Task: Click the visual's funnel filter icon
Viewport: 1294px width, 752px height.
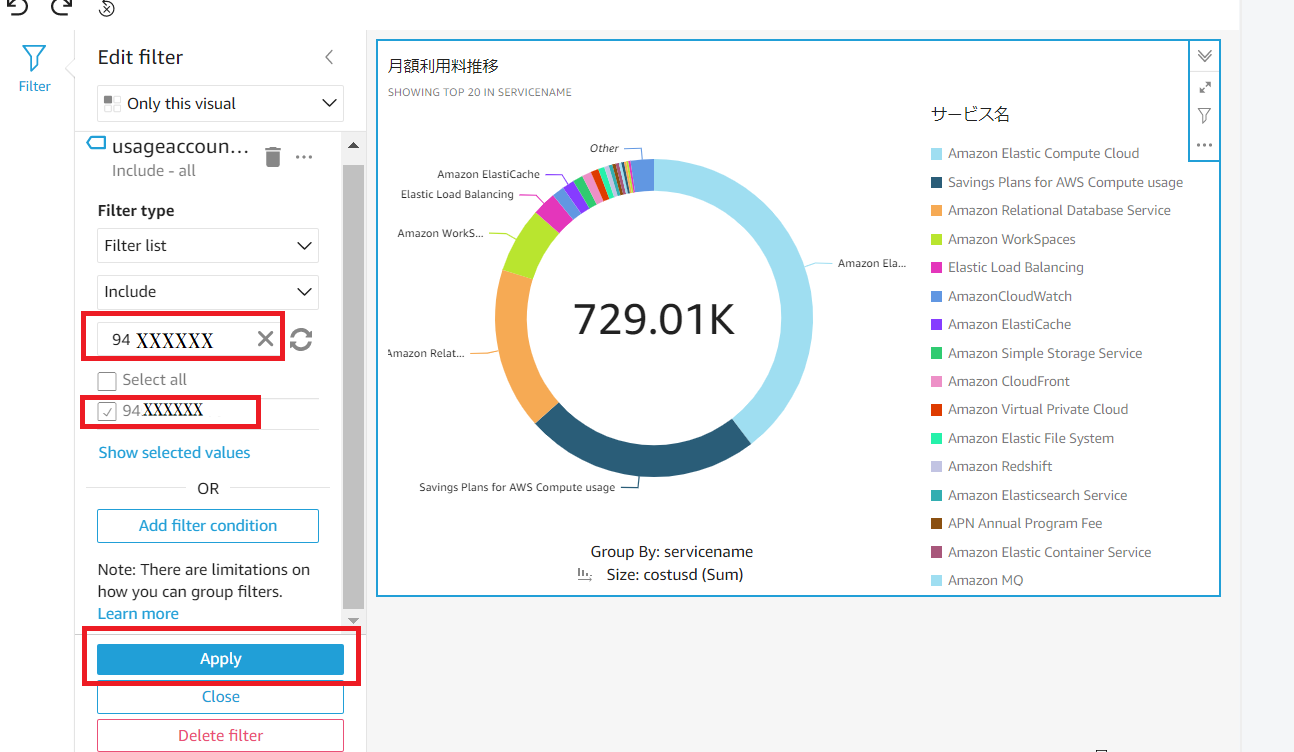Action: pos(1204,116)
